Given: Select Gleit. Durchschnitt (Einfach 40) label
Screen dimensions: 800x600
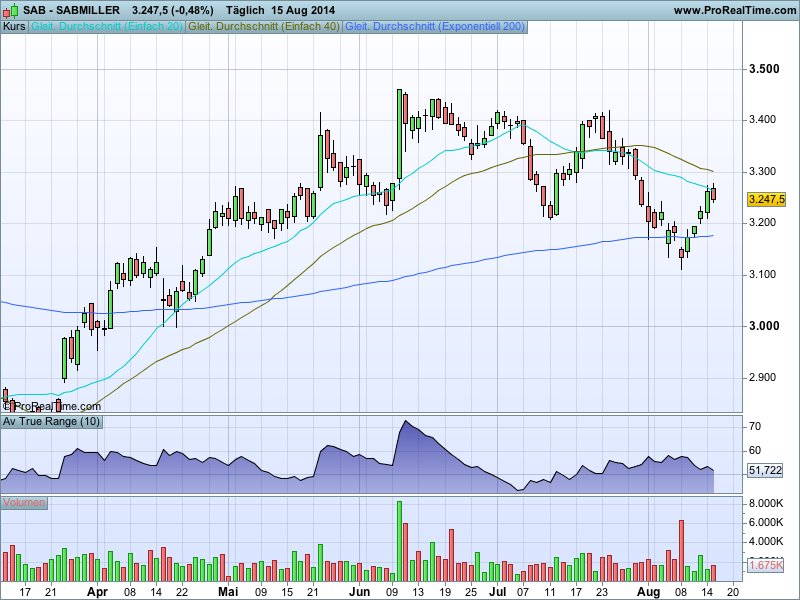Looking at the screenshot, I should [x=264, y=27].
